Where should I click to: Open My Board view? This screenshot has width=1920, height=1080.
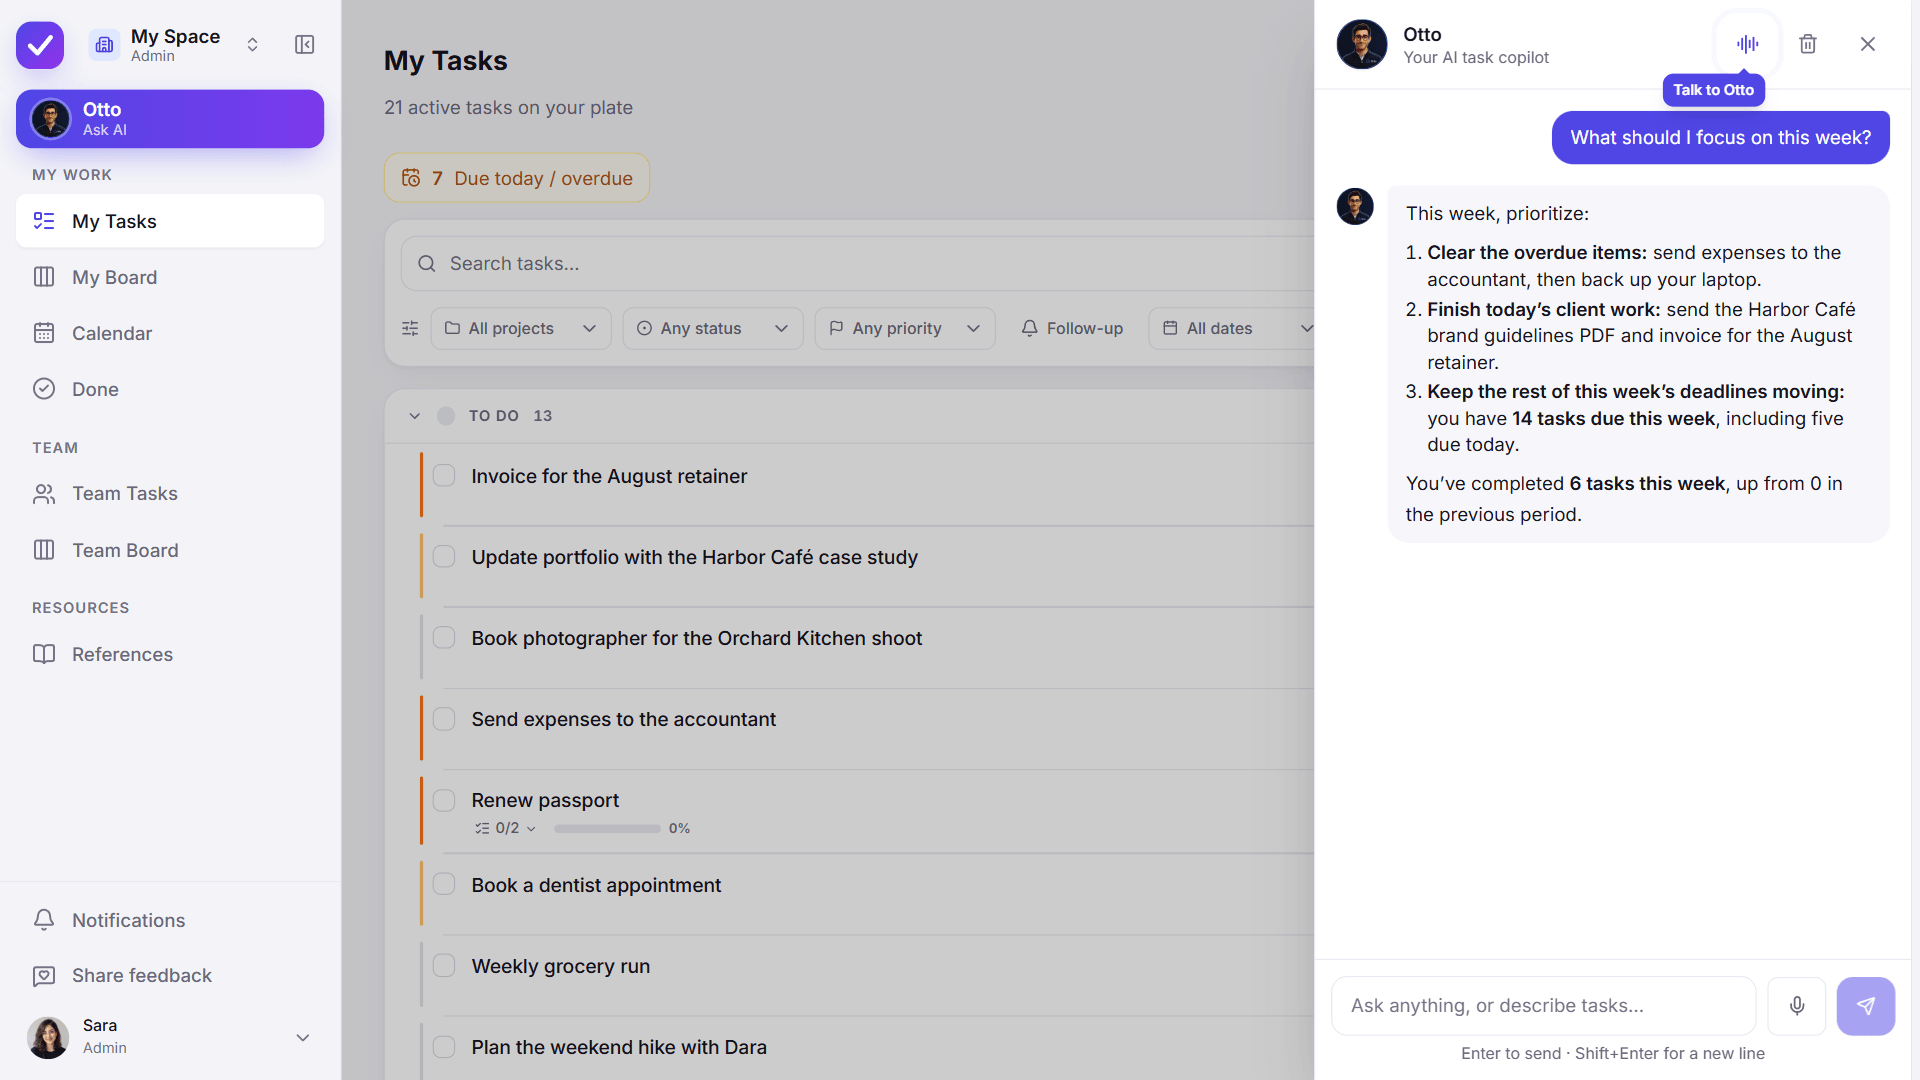pos(170,277)
